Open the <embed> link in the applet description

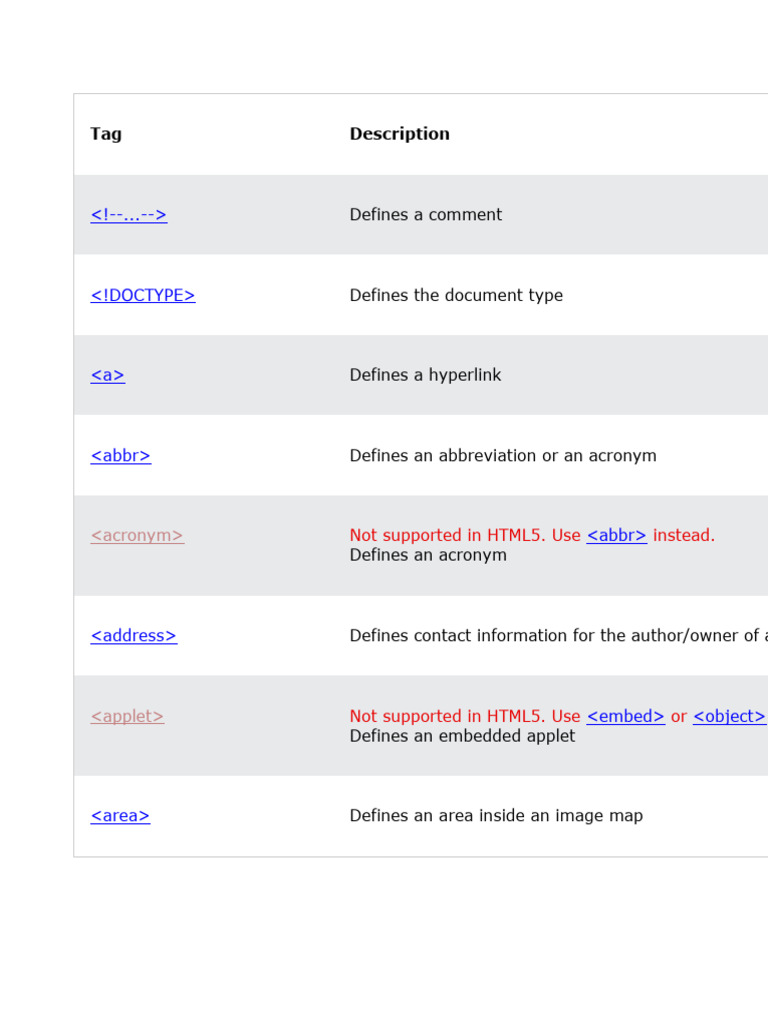click(625, 716)
